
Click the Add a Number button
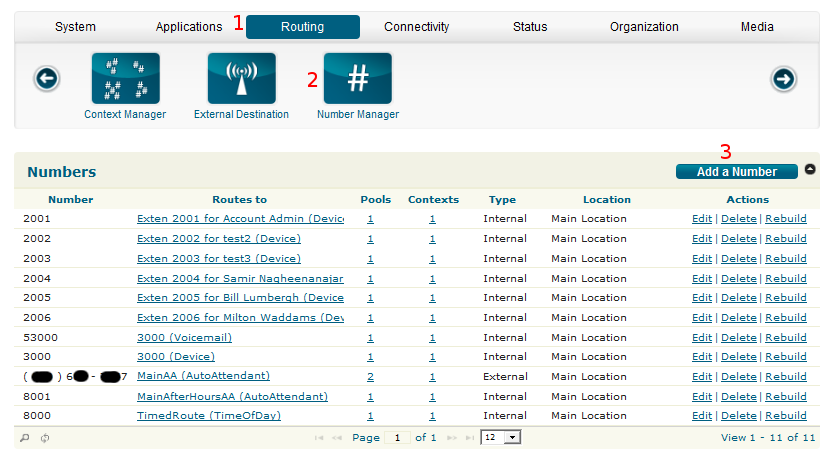click(x=736, y=172)
